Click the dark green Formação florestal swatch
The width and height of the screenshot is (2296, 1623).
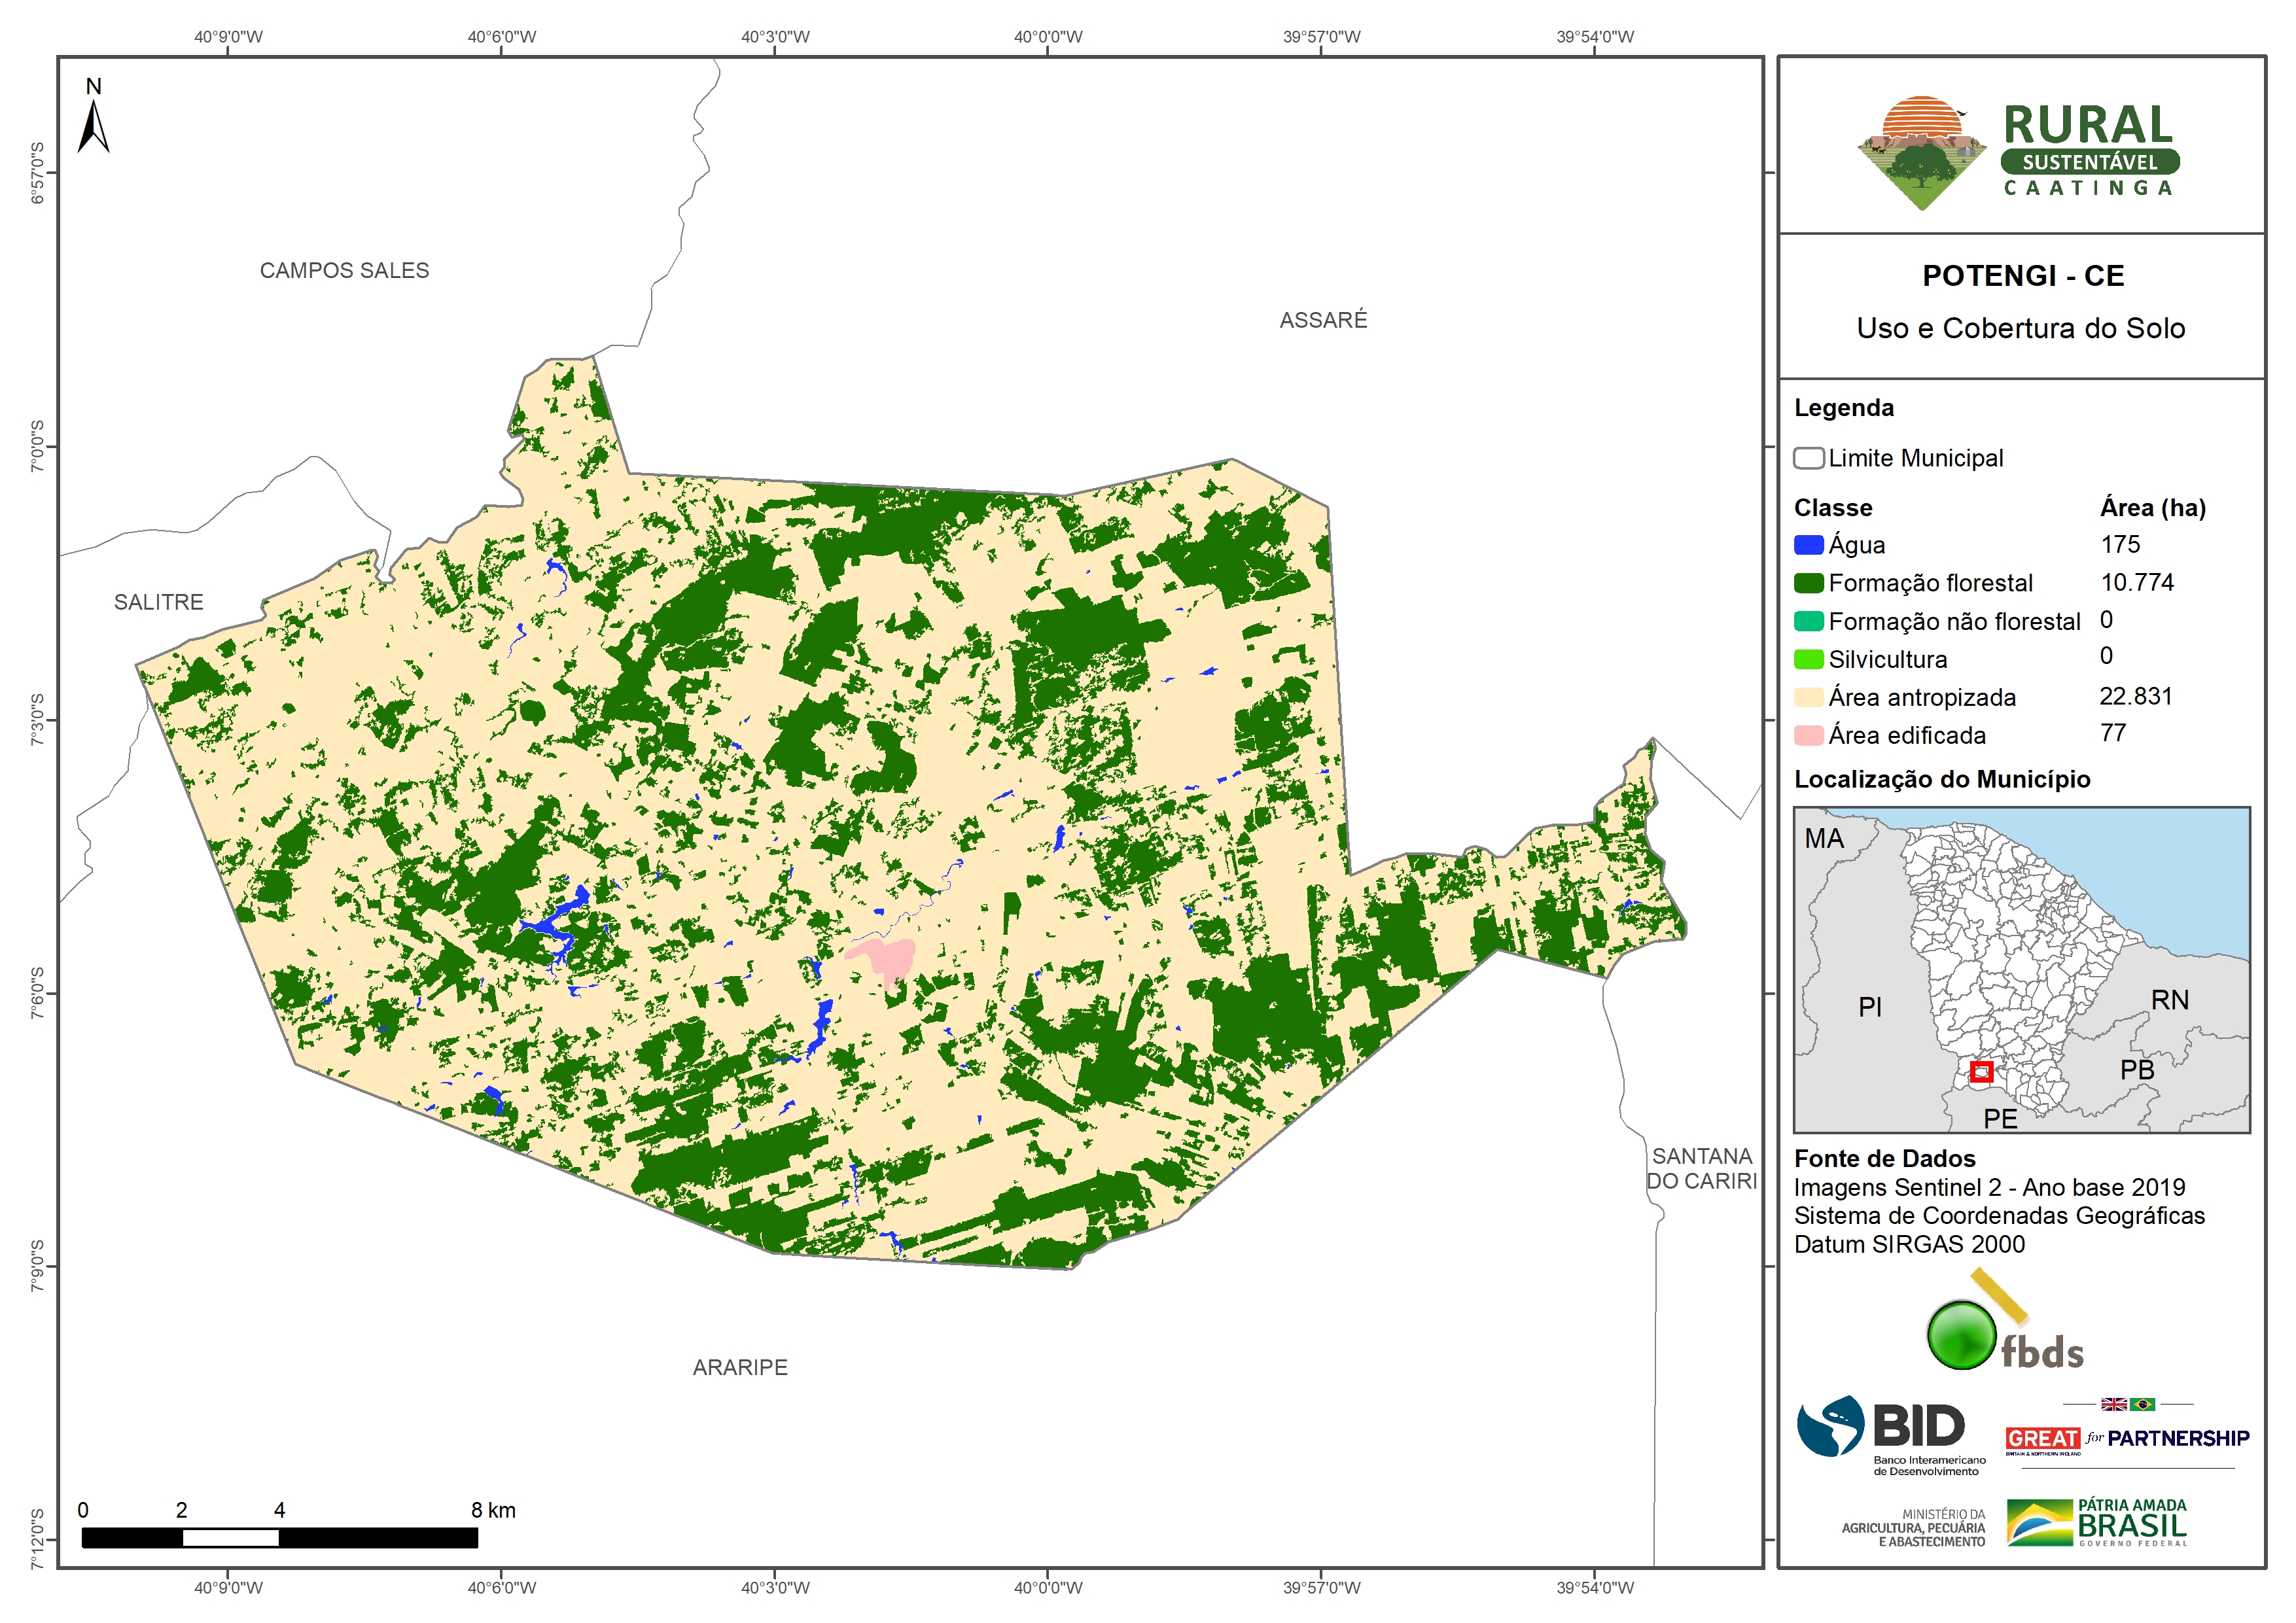pyautogui.click(x=1808, y=583)
